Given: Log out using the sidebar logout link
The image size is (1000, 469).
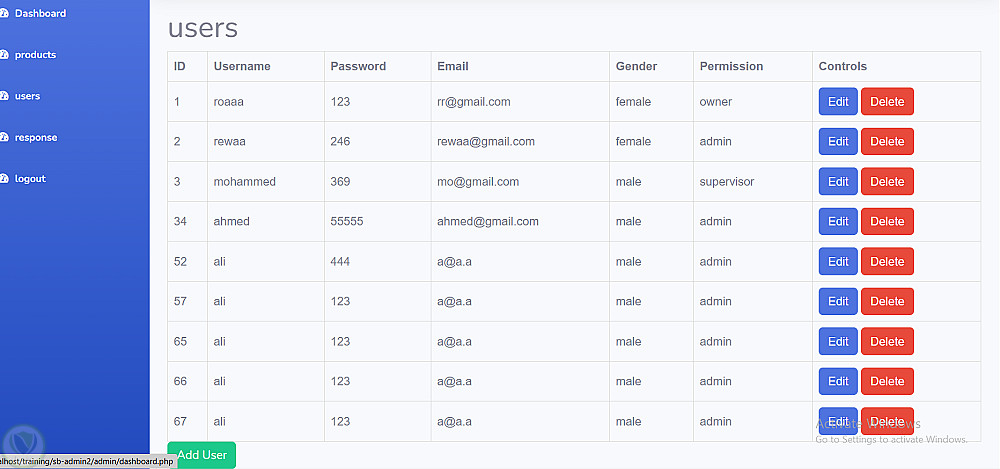Looking at the screenshot, I should pyautogui.click(x=30, y=179).
